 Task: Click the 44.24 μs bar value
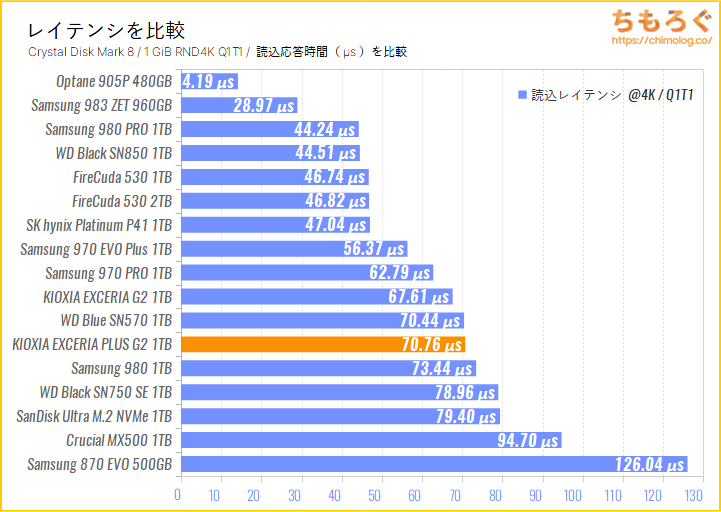(325, 130)
